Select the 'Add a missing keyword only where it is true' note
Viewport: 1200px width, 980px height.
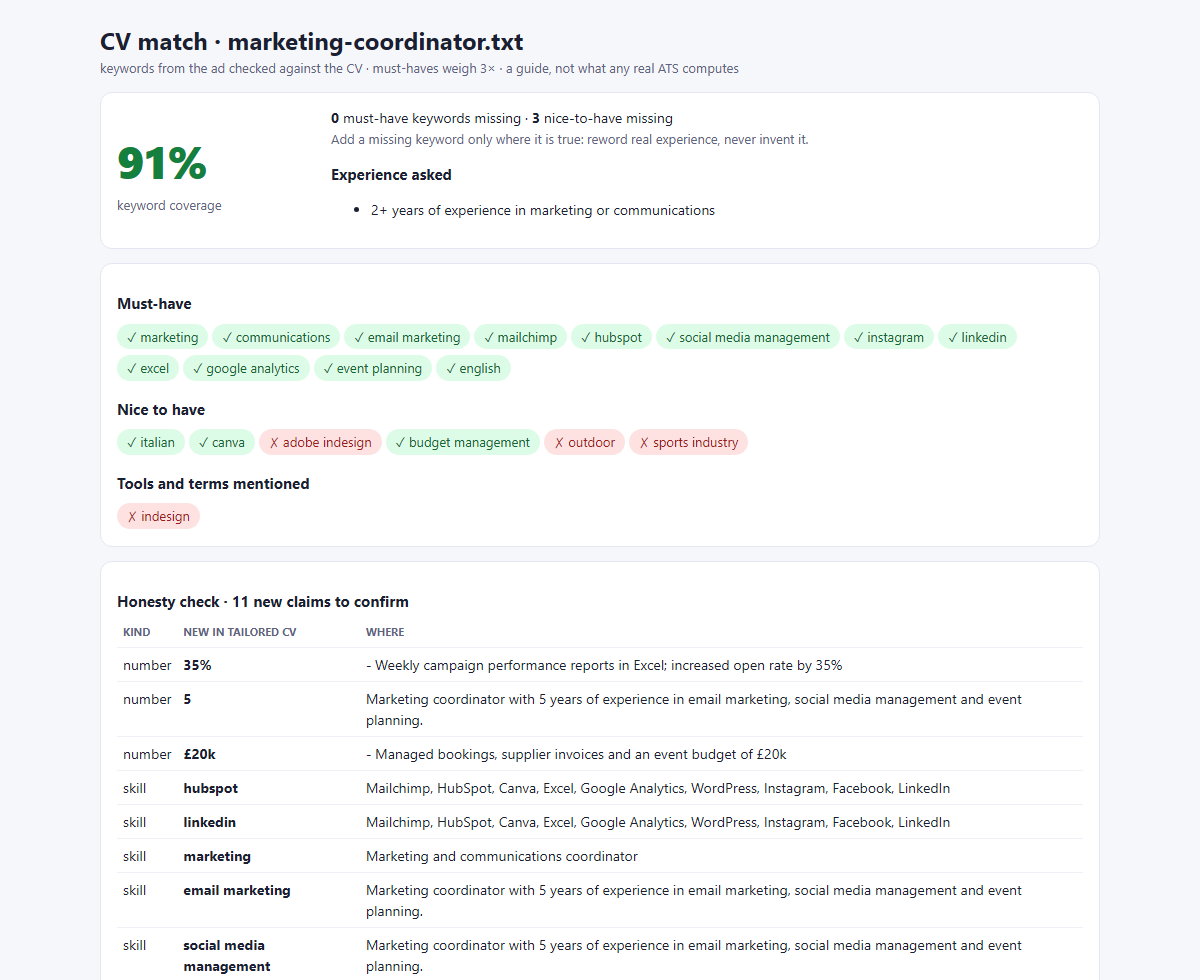[570, 140]
